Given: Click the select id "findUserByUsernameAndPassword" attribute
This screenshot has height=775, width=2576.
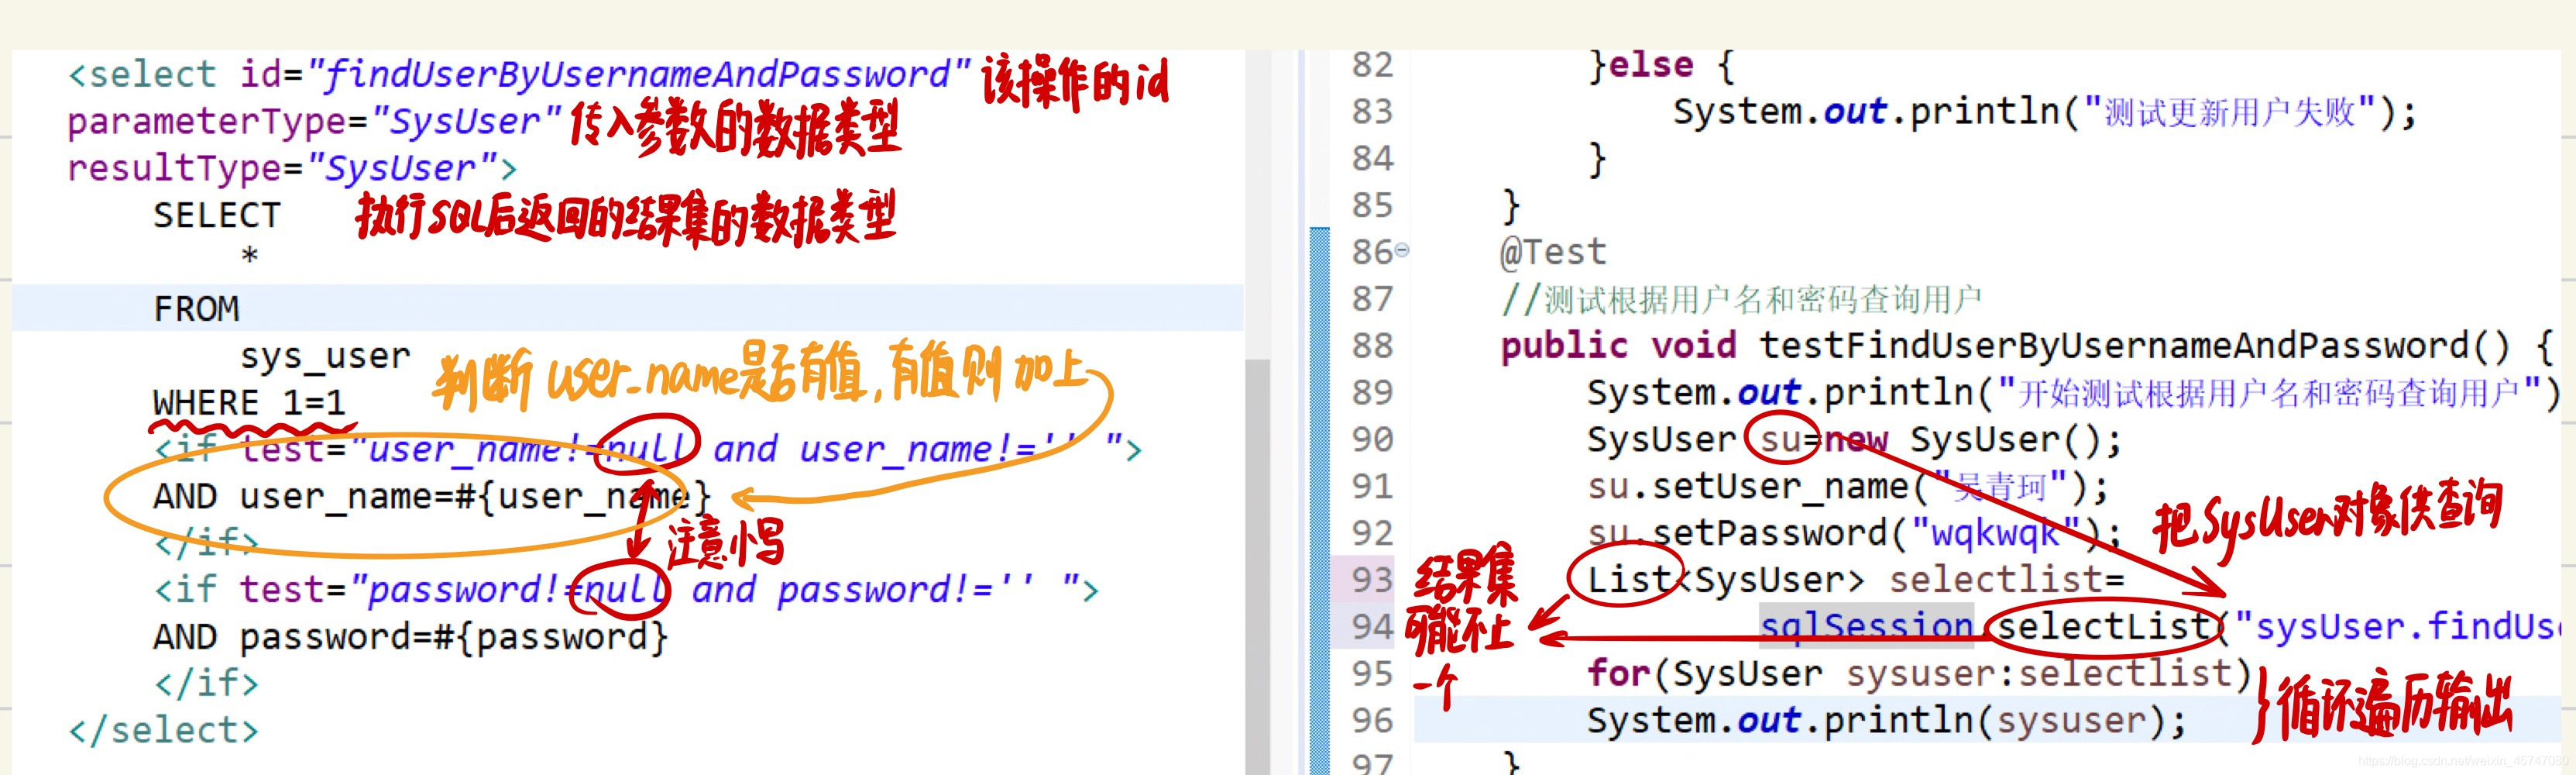Looking at the screenshot, I should pyautogui.click(x=605, y=74).
